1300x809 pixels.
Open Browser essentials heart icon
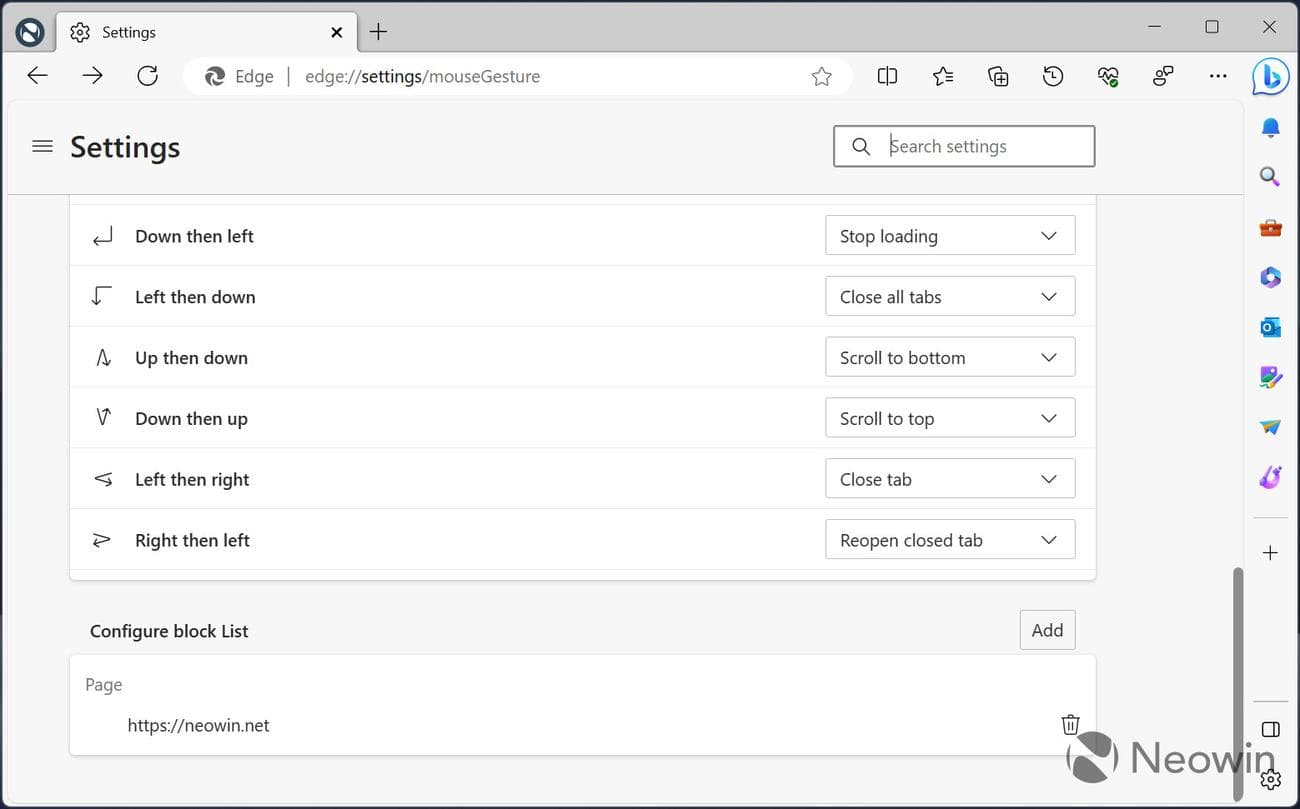[x=1108, y=76]
